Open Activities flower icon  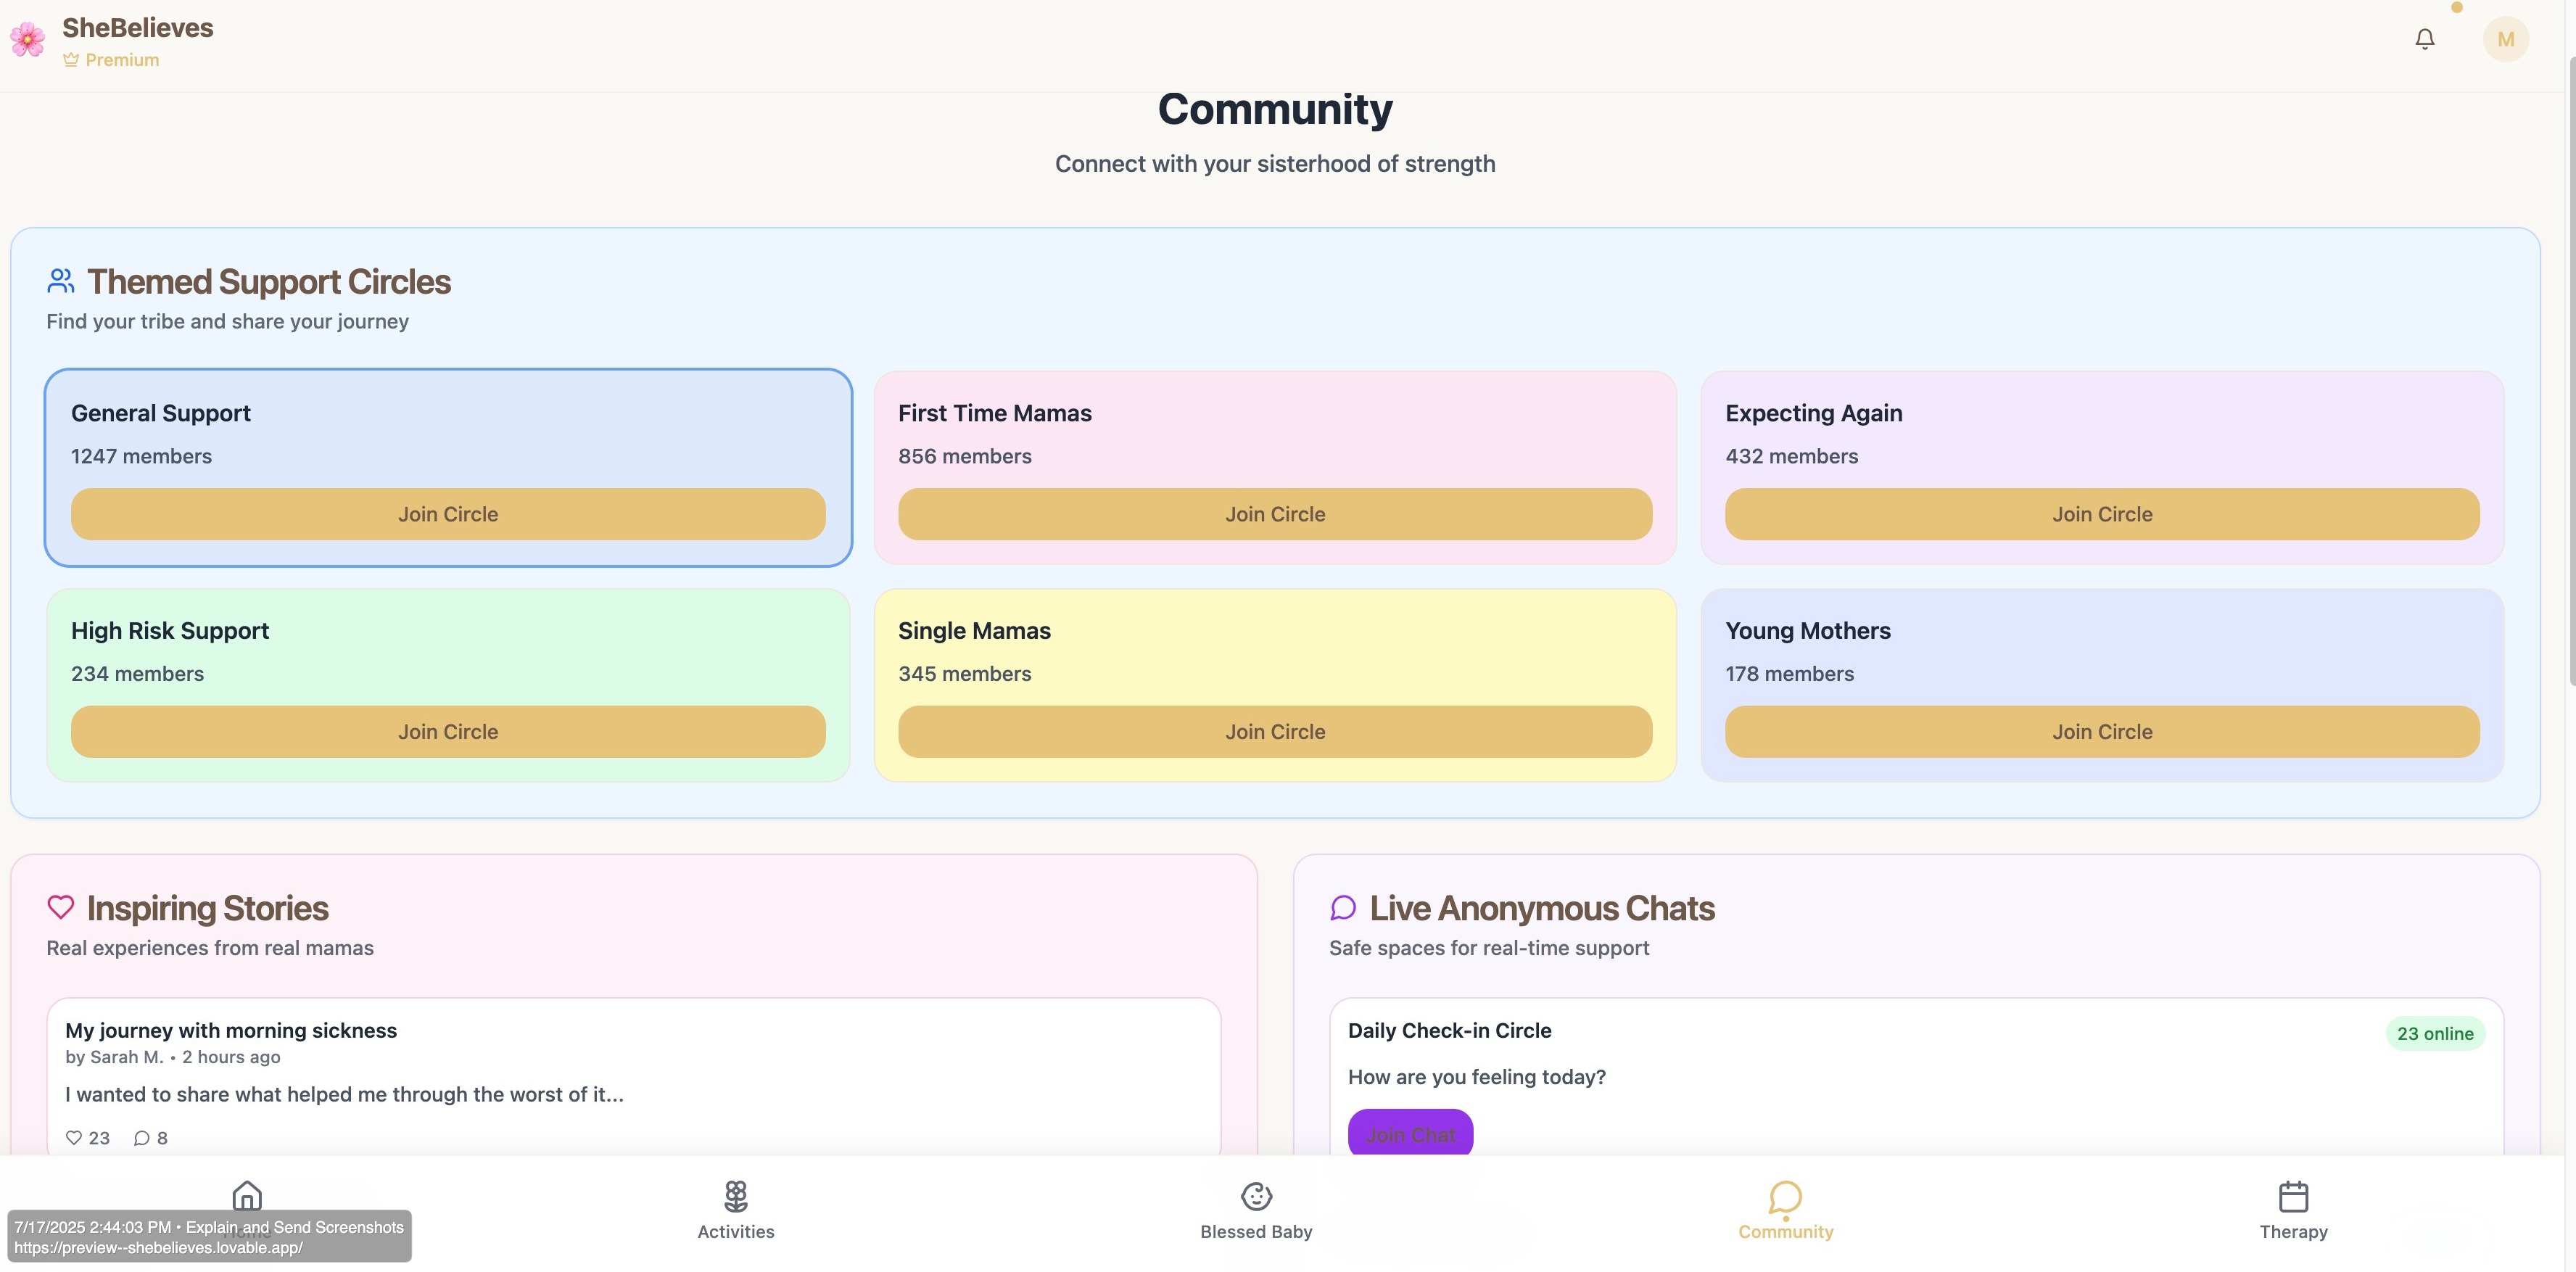click(x=736, y=1196)
